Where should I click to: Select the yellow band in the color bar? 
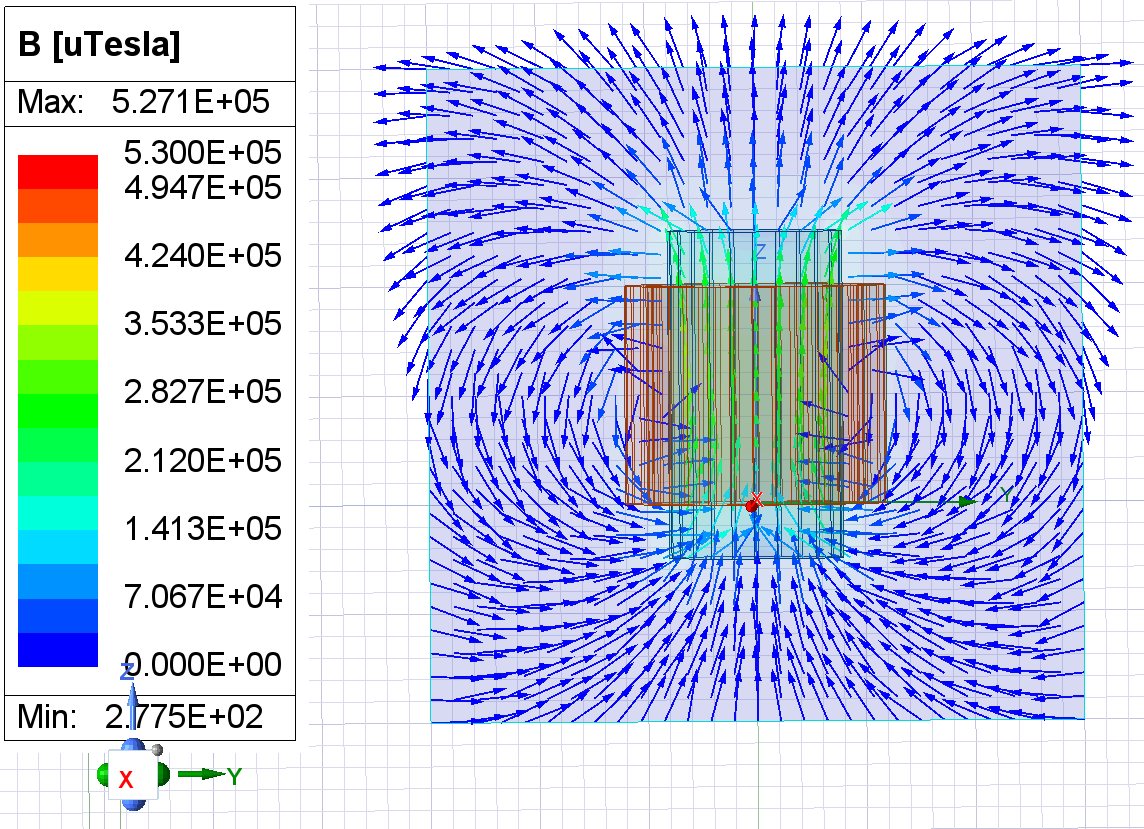tap(58, 274)
